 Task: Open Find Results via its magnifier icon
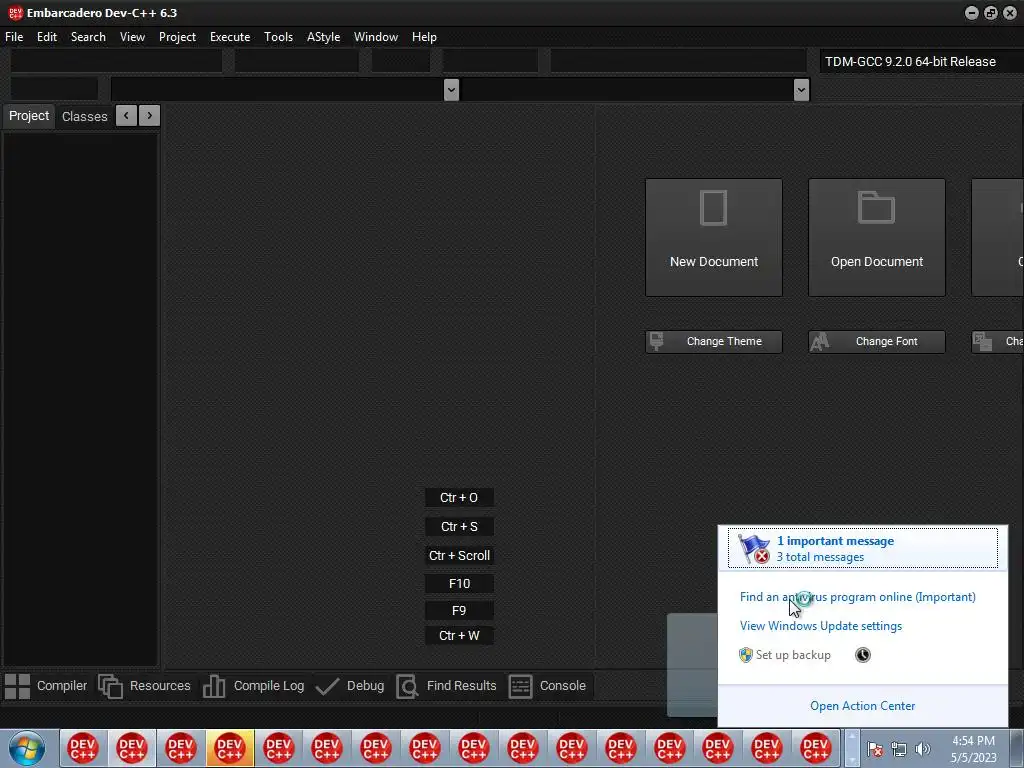pos(407,686)
